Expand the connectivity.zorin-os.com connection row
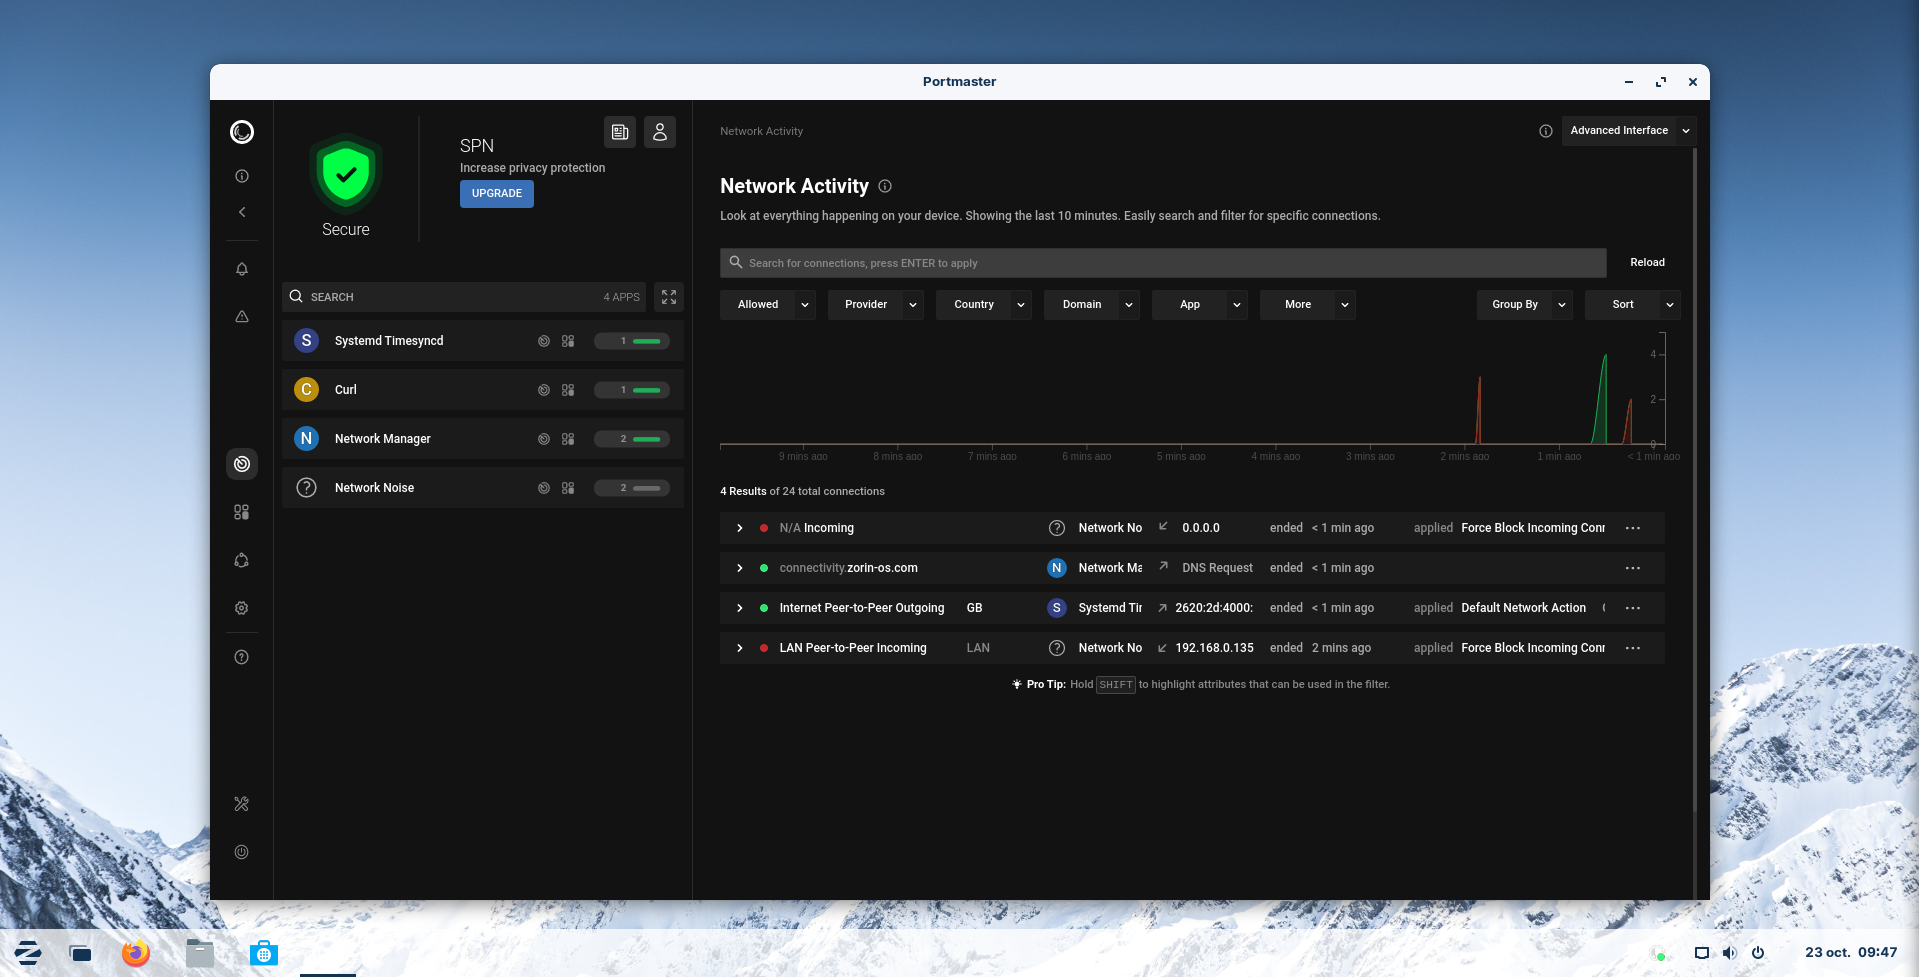This screenshot has width=1919, height=977. coord(740,568)
